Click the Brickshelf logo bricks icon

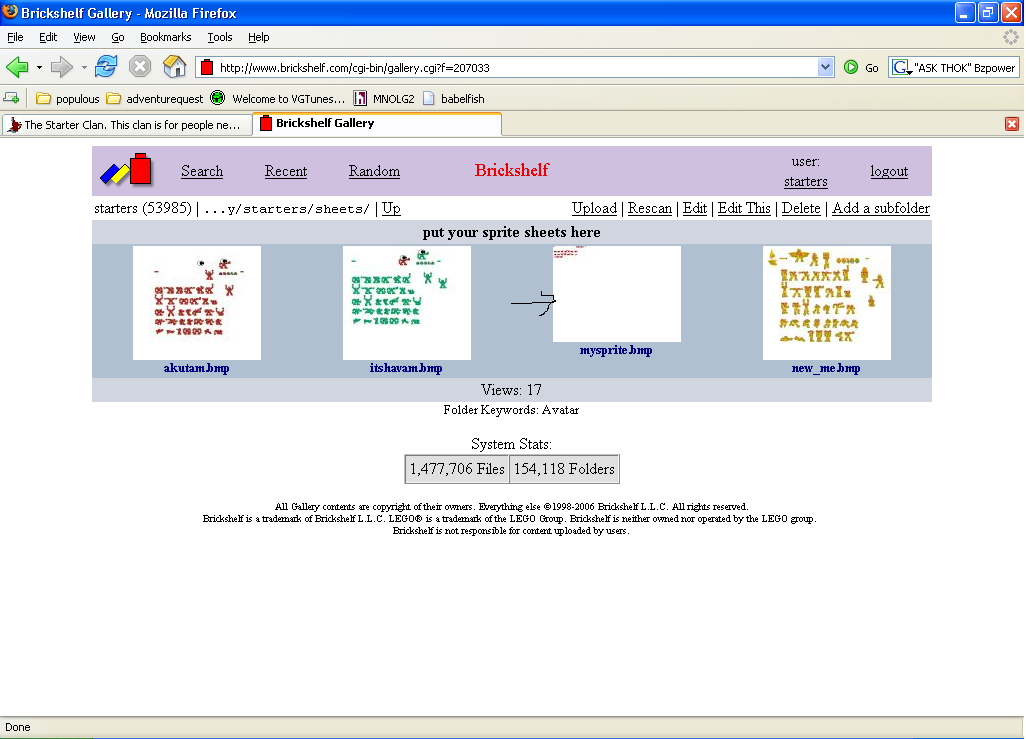[x=126, y=170]
